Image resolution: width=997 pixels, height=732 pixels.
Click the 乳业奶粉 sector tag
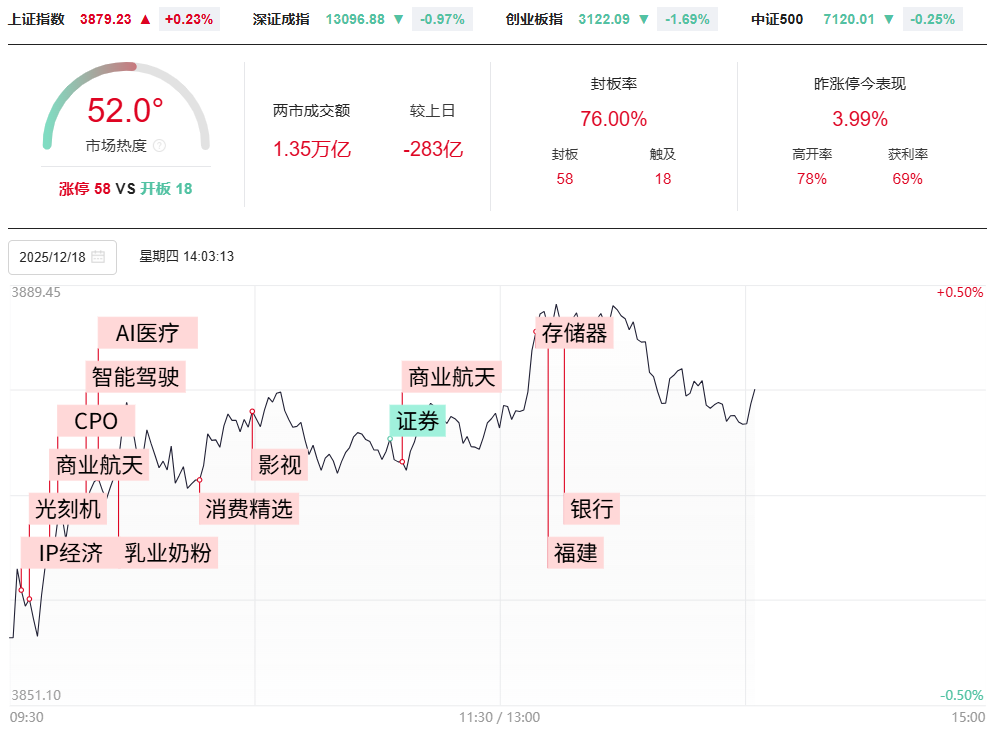point(168,552)
